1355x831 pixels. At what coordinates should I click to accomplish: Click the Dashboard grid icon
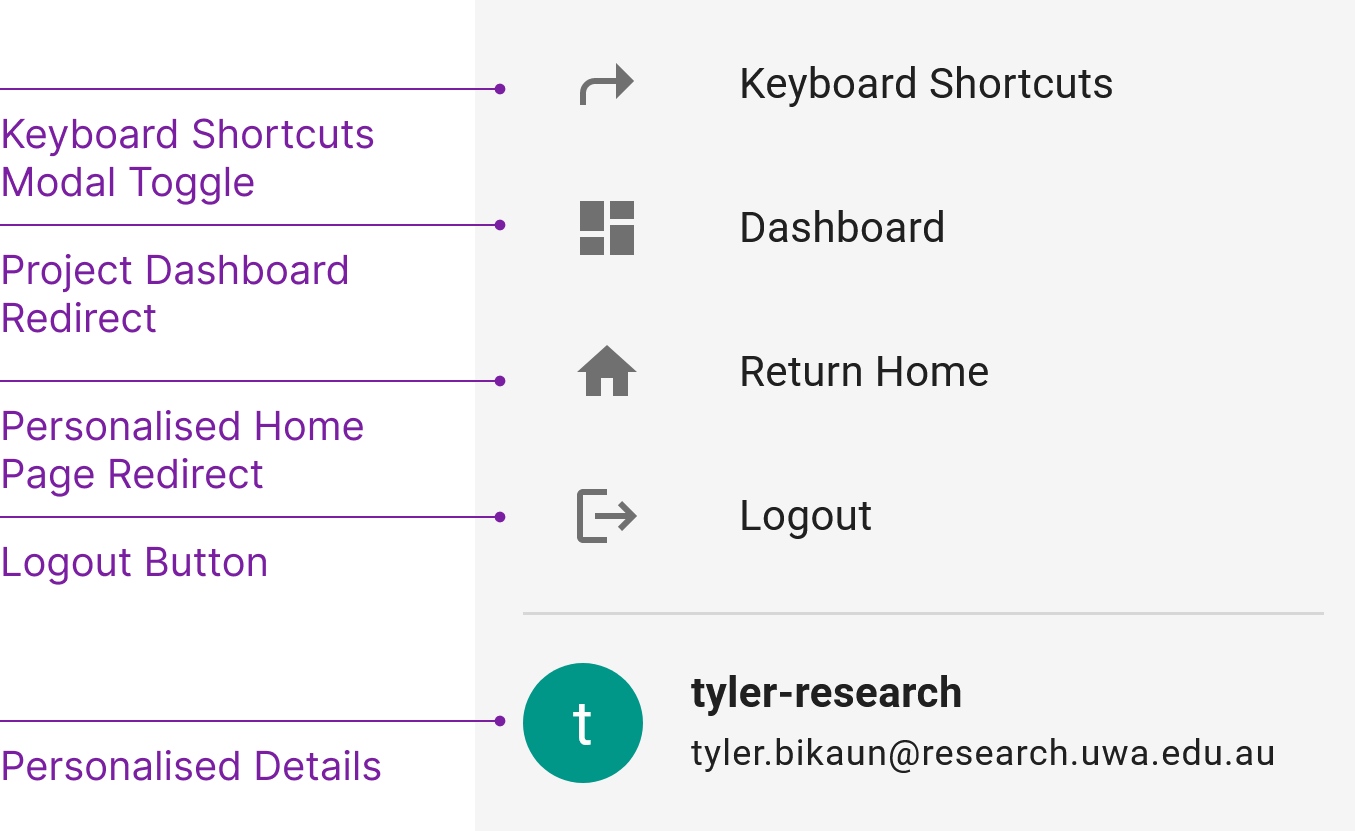[605, 228]
